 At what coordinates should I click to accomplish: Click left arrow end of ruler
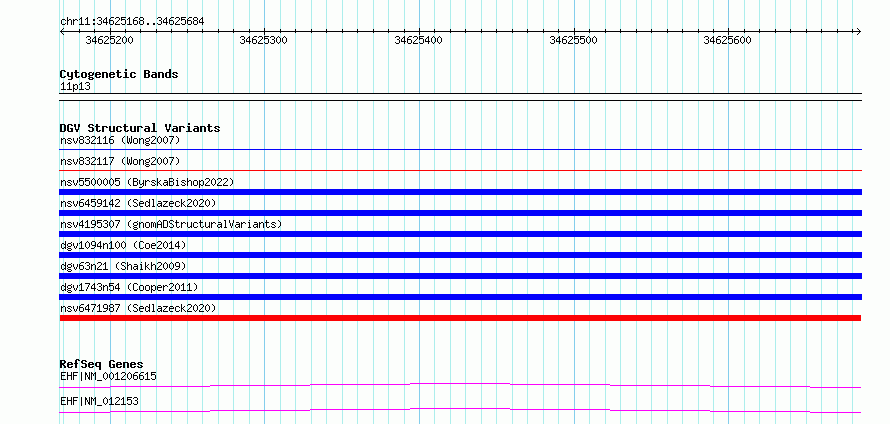point(62,31)
